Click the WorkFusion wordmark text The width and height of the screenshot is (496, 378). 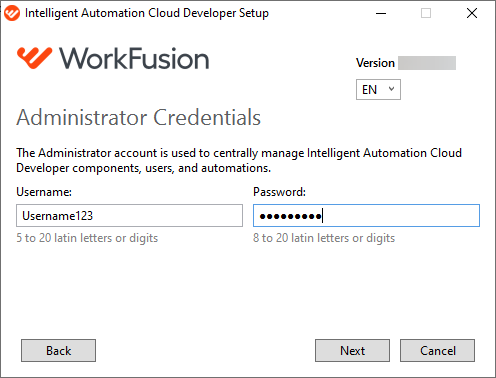coord(134,59)
